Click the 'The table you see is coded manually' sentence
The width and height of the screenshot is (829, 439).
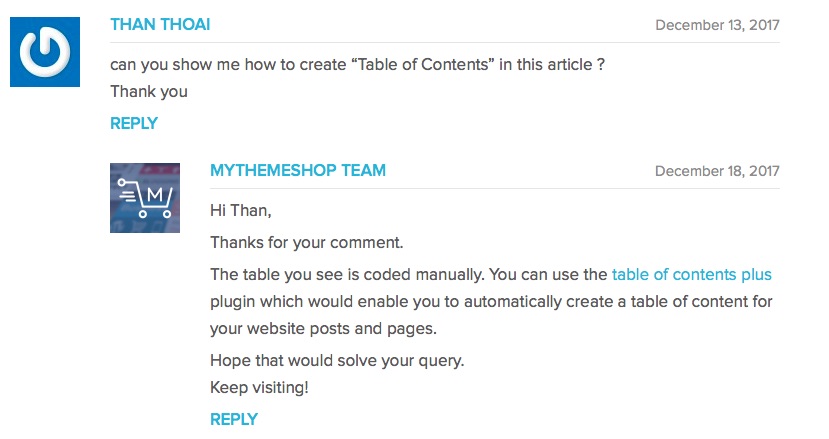[347, 275]
